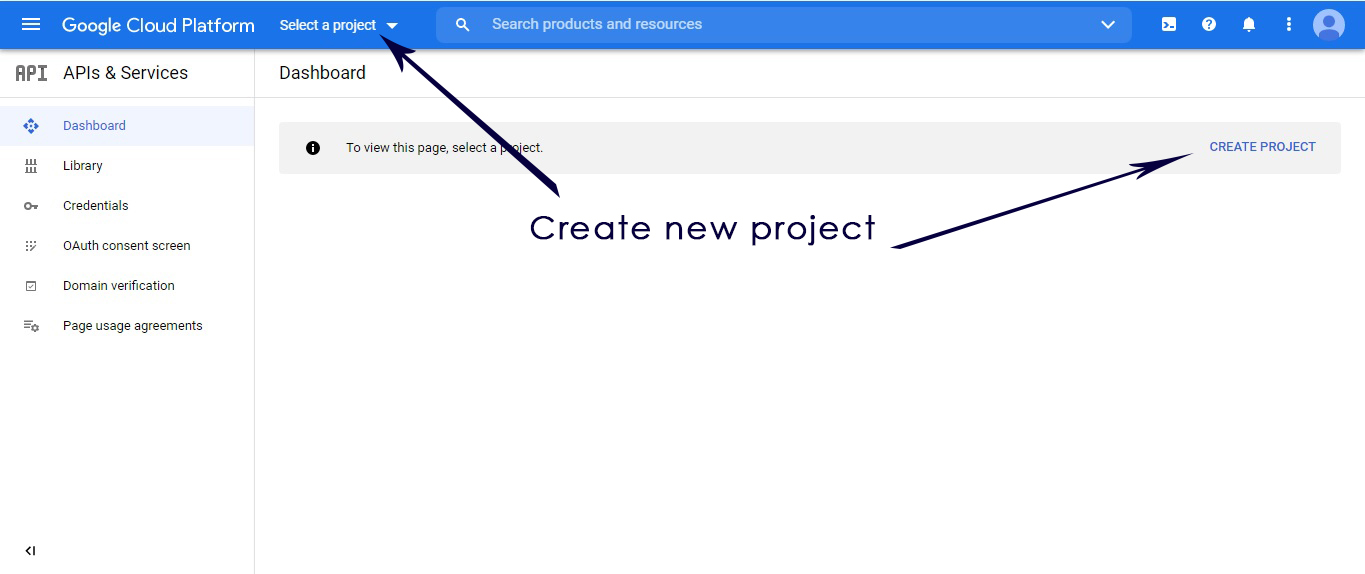Open the Help question mark icon
This screenshot has height=574, width=1365.
pyautogui.click(x=1209, y=24)
